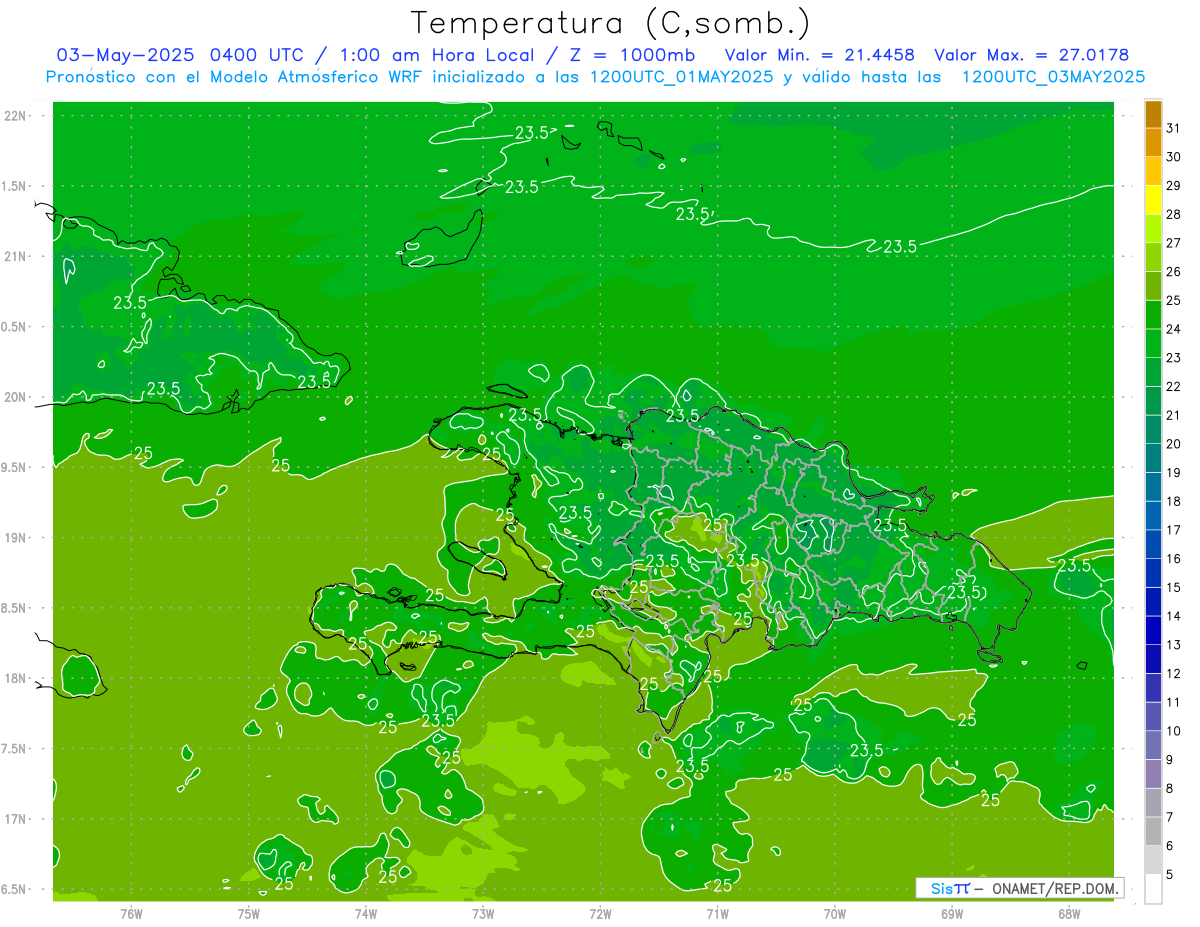Click the "Z = 1000mb" level label
Image resolution: width=1200 pixels, height=927 pixels.
631,54
